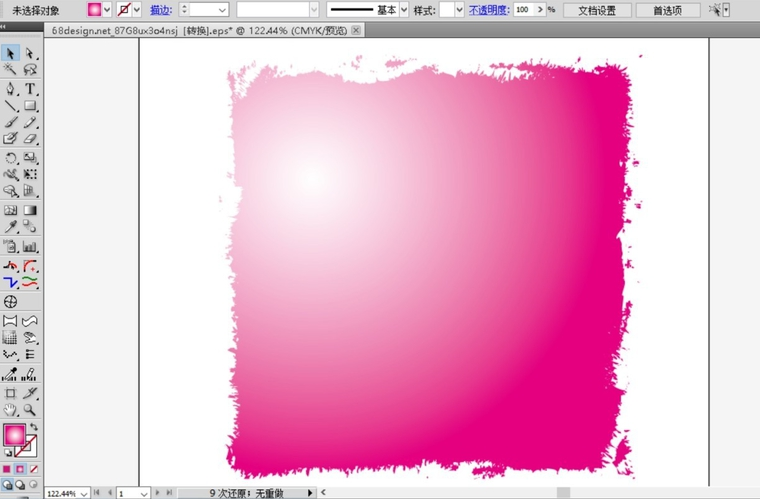Image resolution: width=760 pixels, height=499 pixels.
Task: Pick the Type (T) tool
Action: point(30,89)
